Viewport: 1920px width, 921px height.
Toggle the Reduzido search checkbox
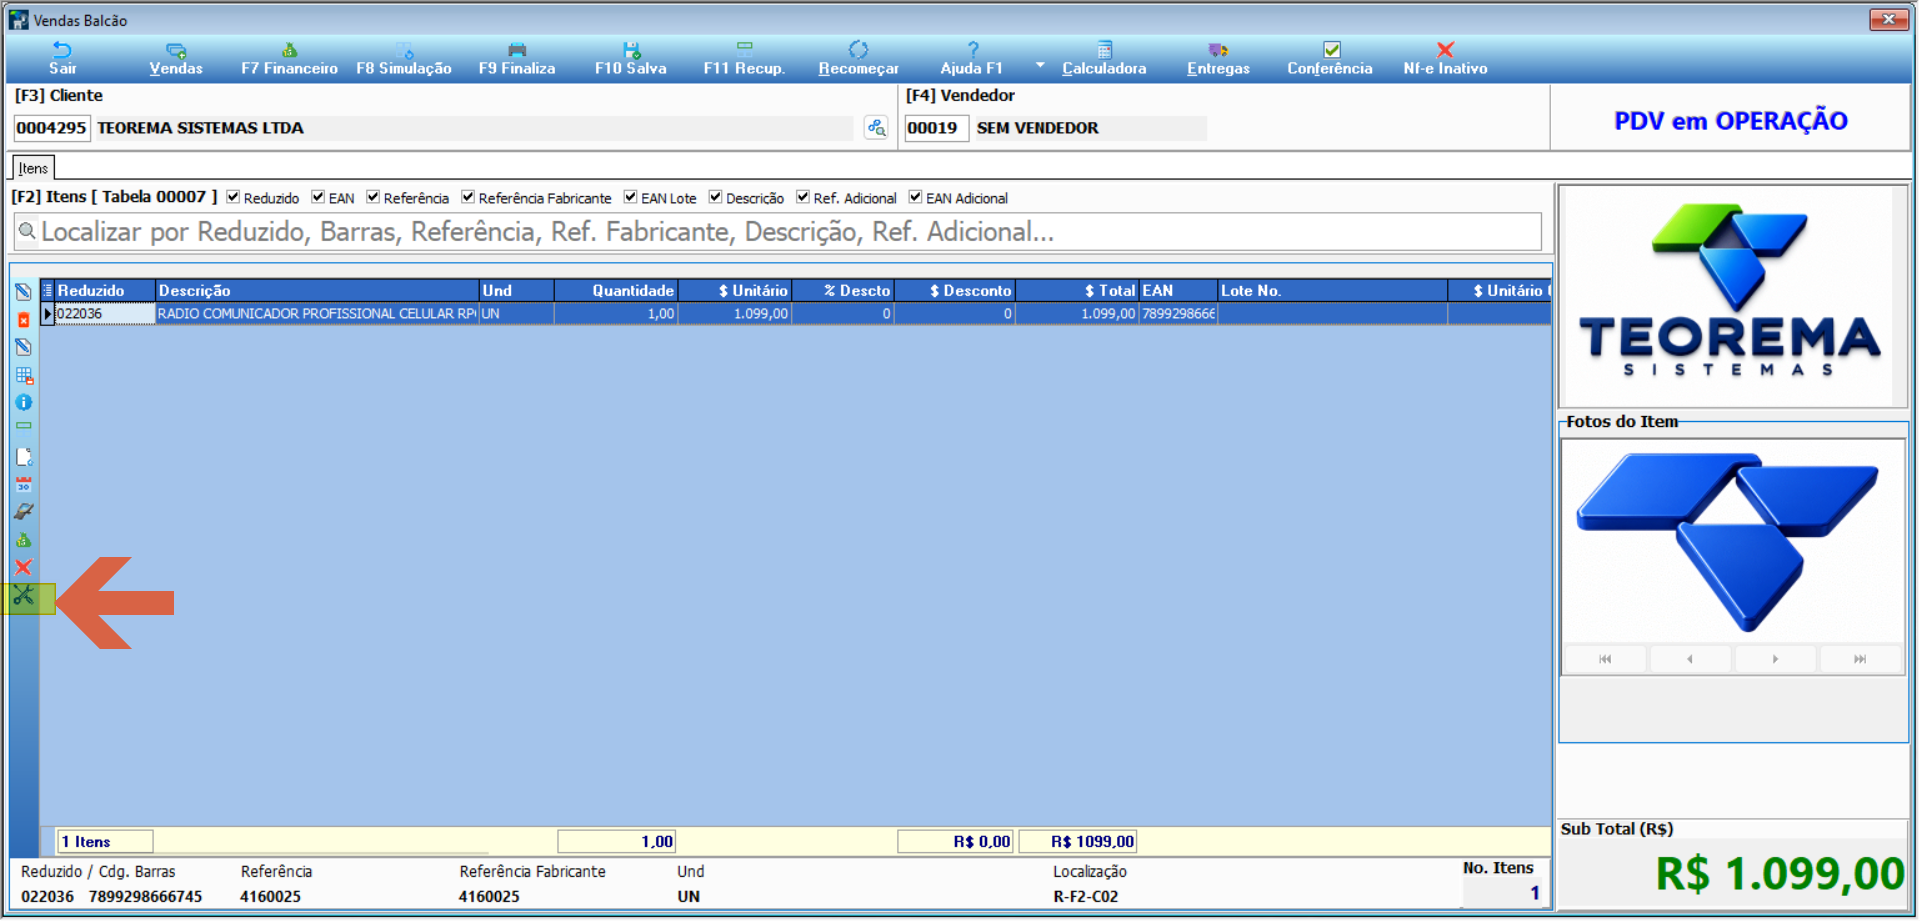[233, 197]
